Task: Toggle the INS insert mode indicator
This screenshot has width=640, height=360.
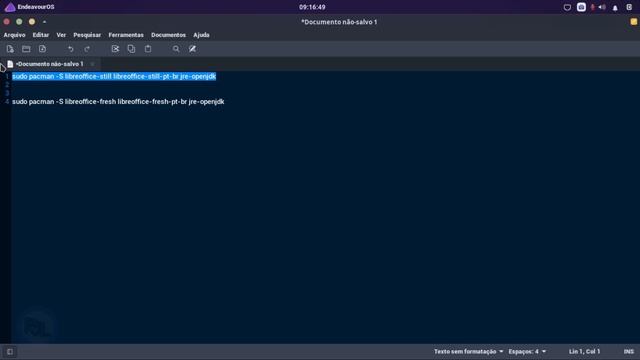Action: click(629, 351)
